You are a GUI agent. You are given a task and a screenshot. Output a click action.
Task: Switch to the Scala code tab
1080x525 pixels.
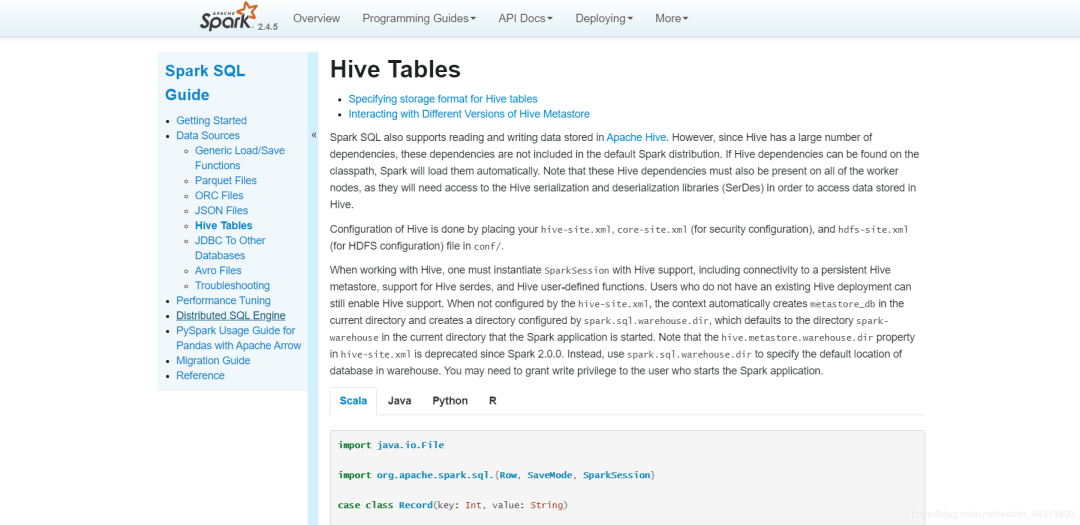353,401
